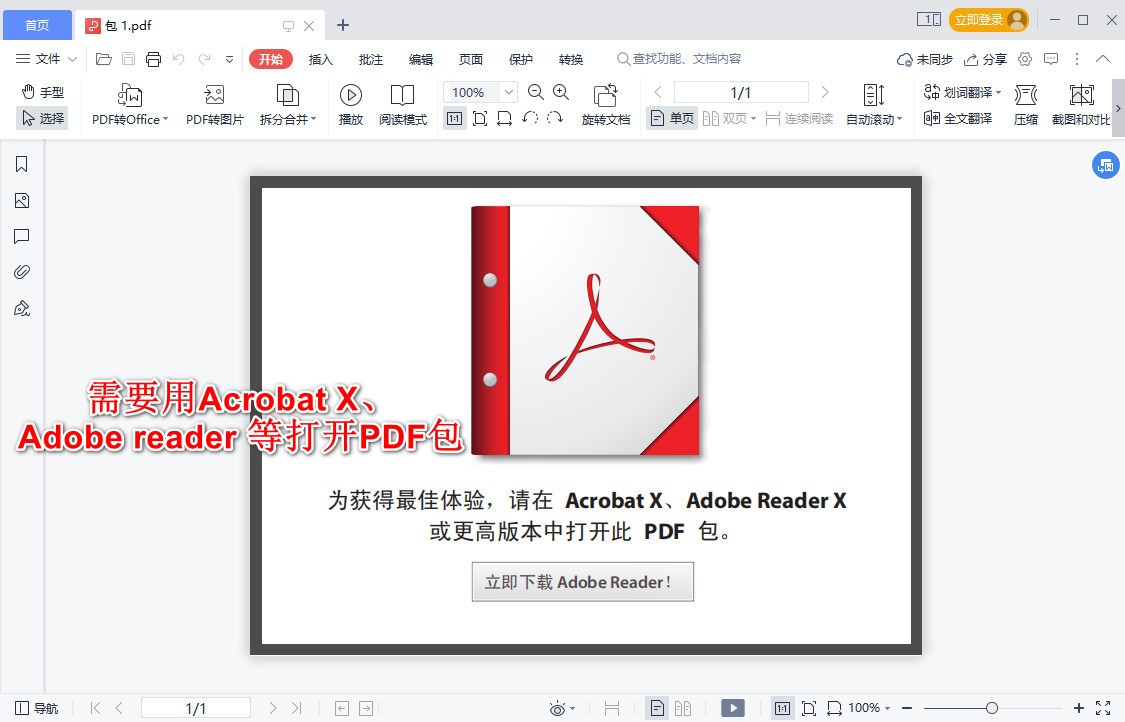Open the 截图和对比 screenshot compare tool
The height and width of the screenshot is (722, 1125).
coord(1081,104)
